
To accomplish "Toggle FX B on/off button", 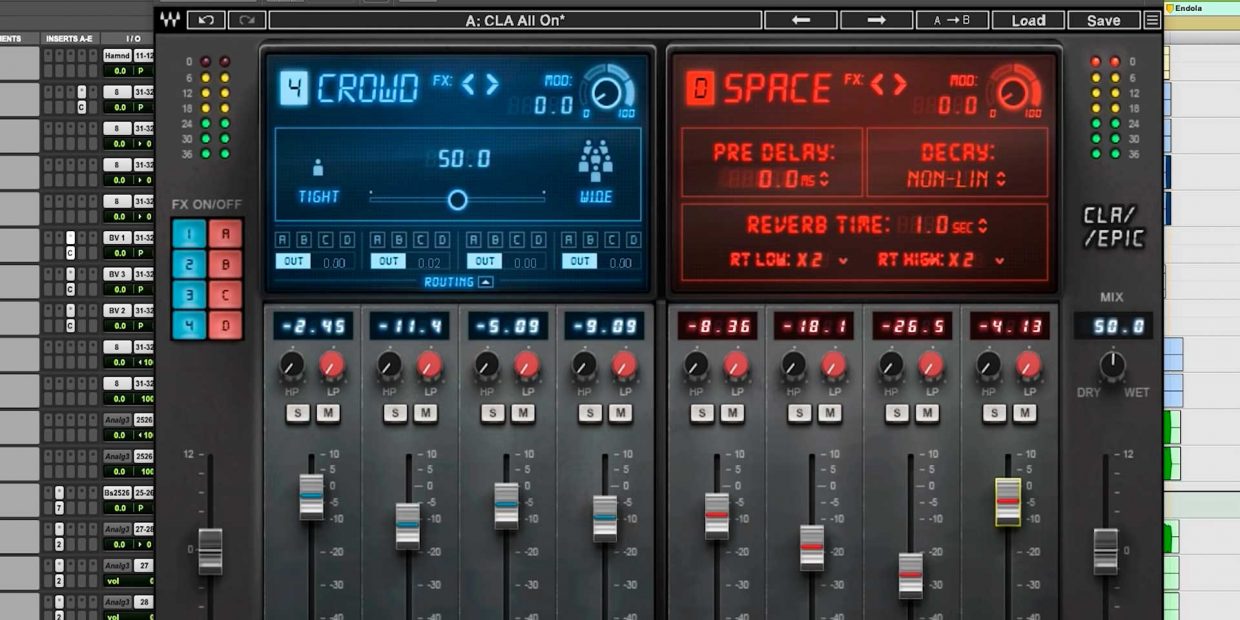I will (x=225, y=265).
